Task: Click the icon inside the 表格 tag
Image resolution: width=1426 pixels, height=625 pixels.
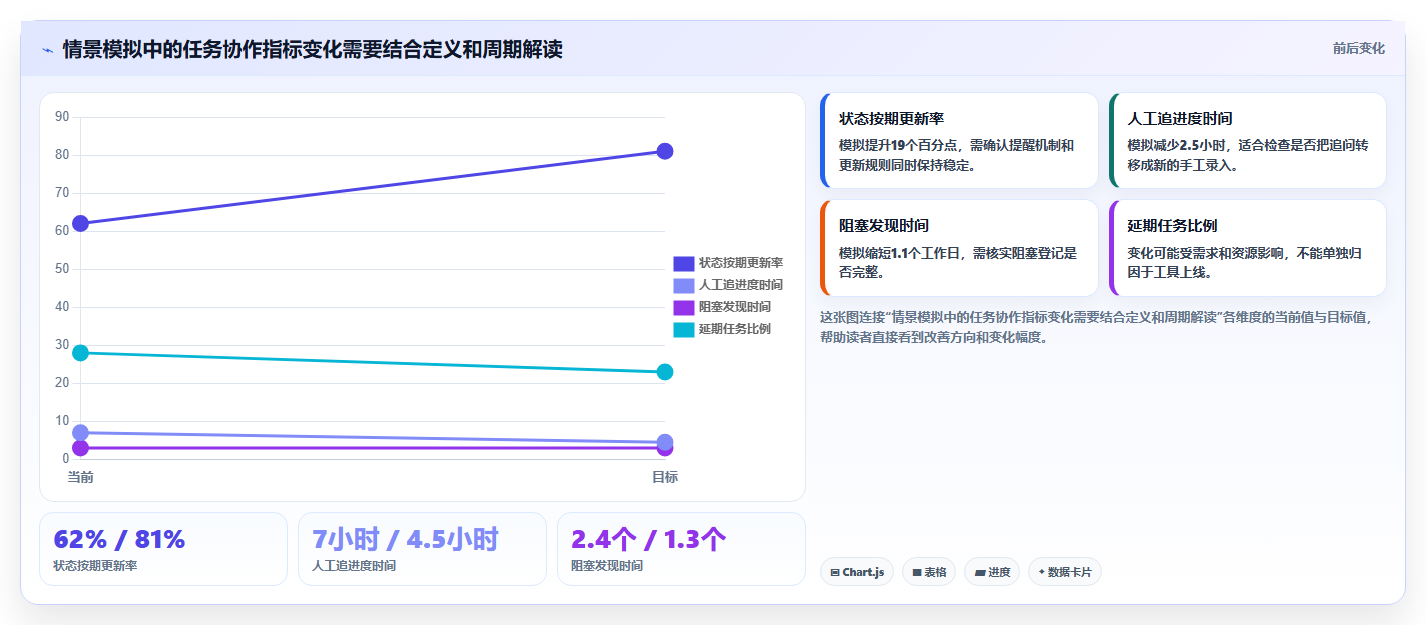Action: [x=917, y=573]
